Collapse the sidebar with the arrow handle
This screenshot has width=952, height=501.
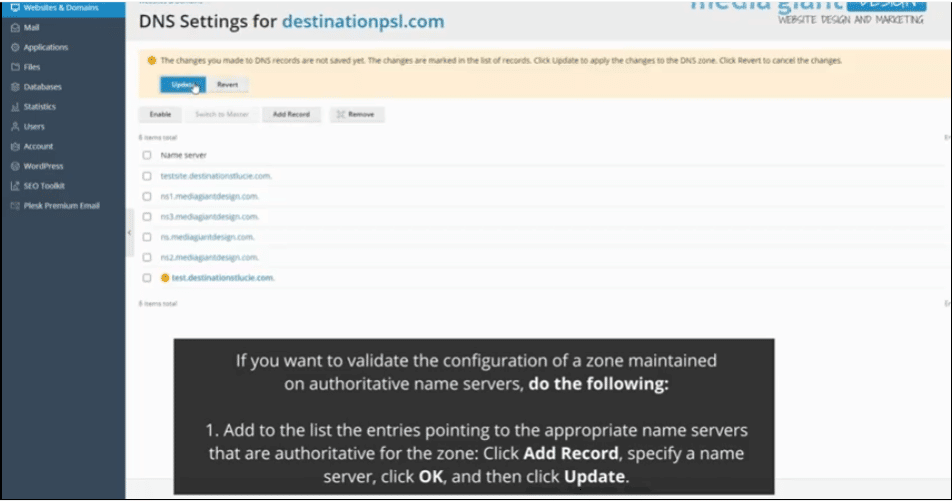129,233
